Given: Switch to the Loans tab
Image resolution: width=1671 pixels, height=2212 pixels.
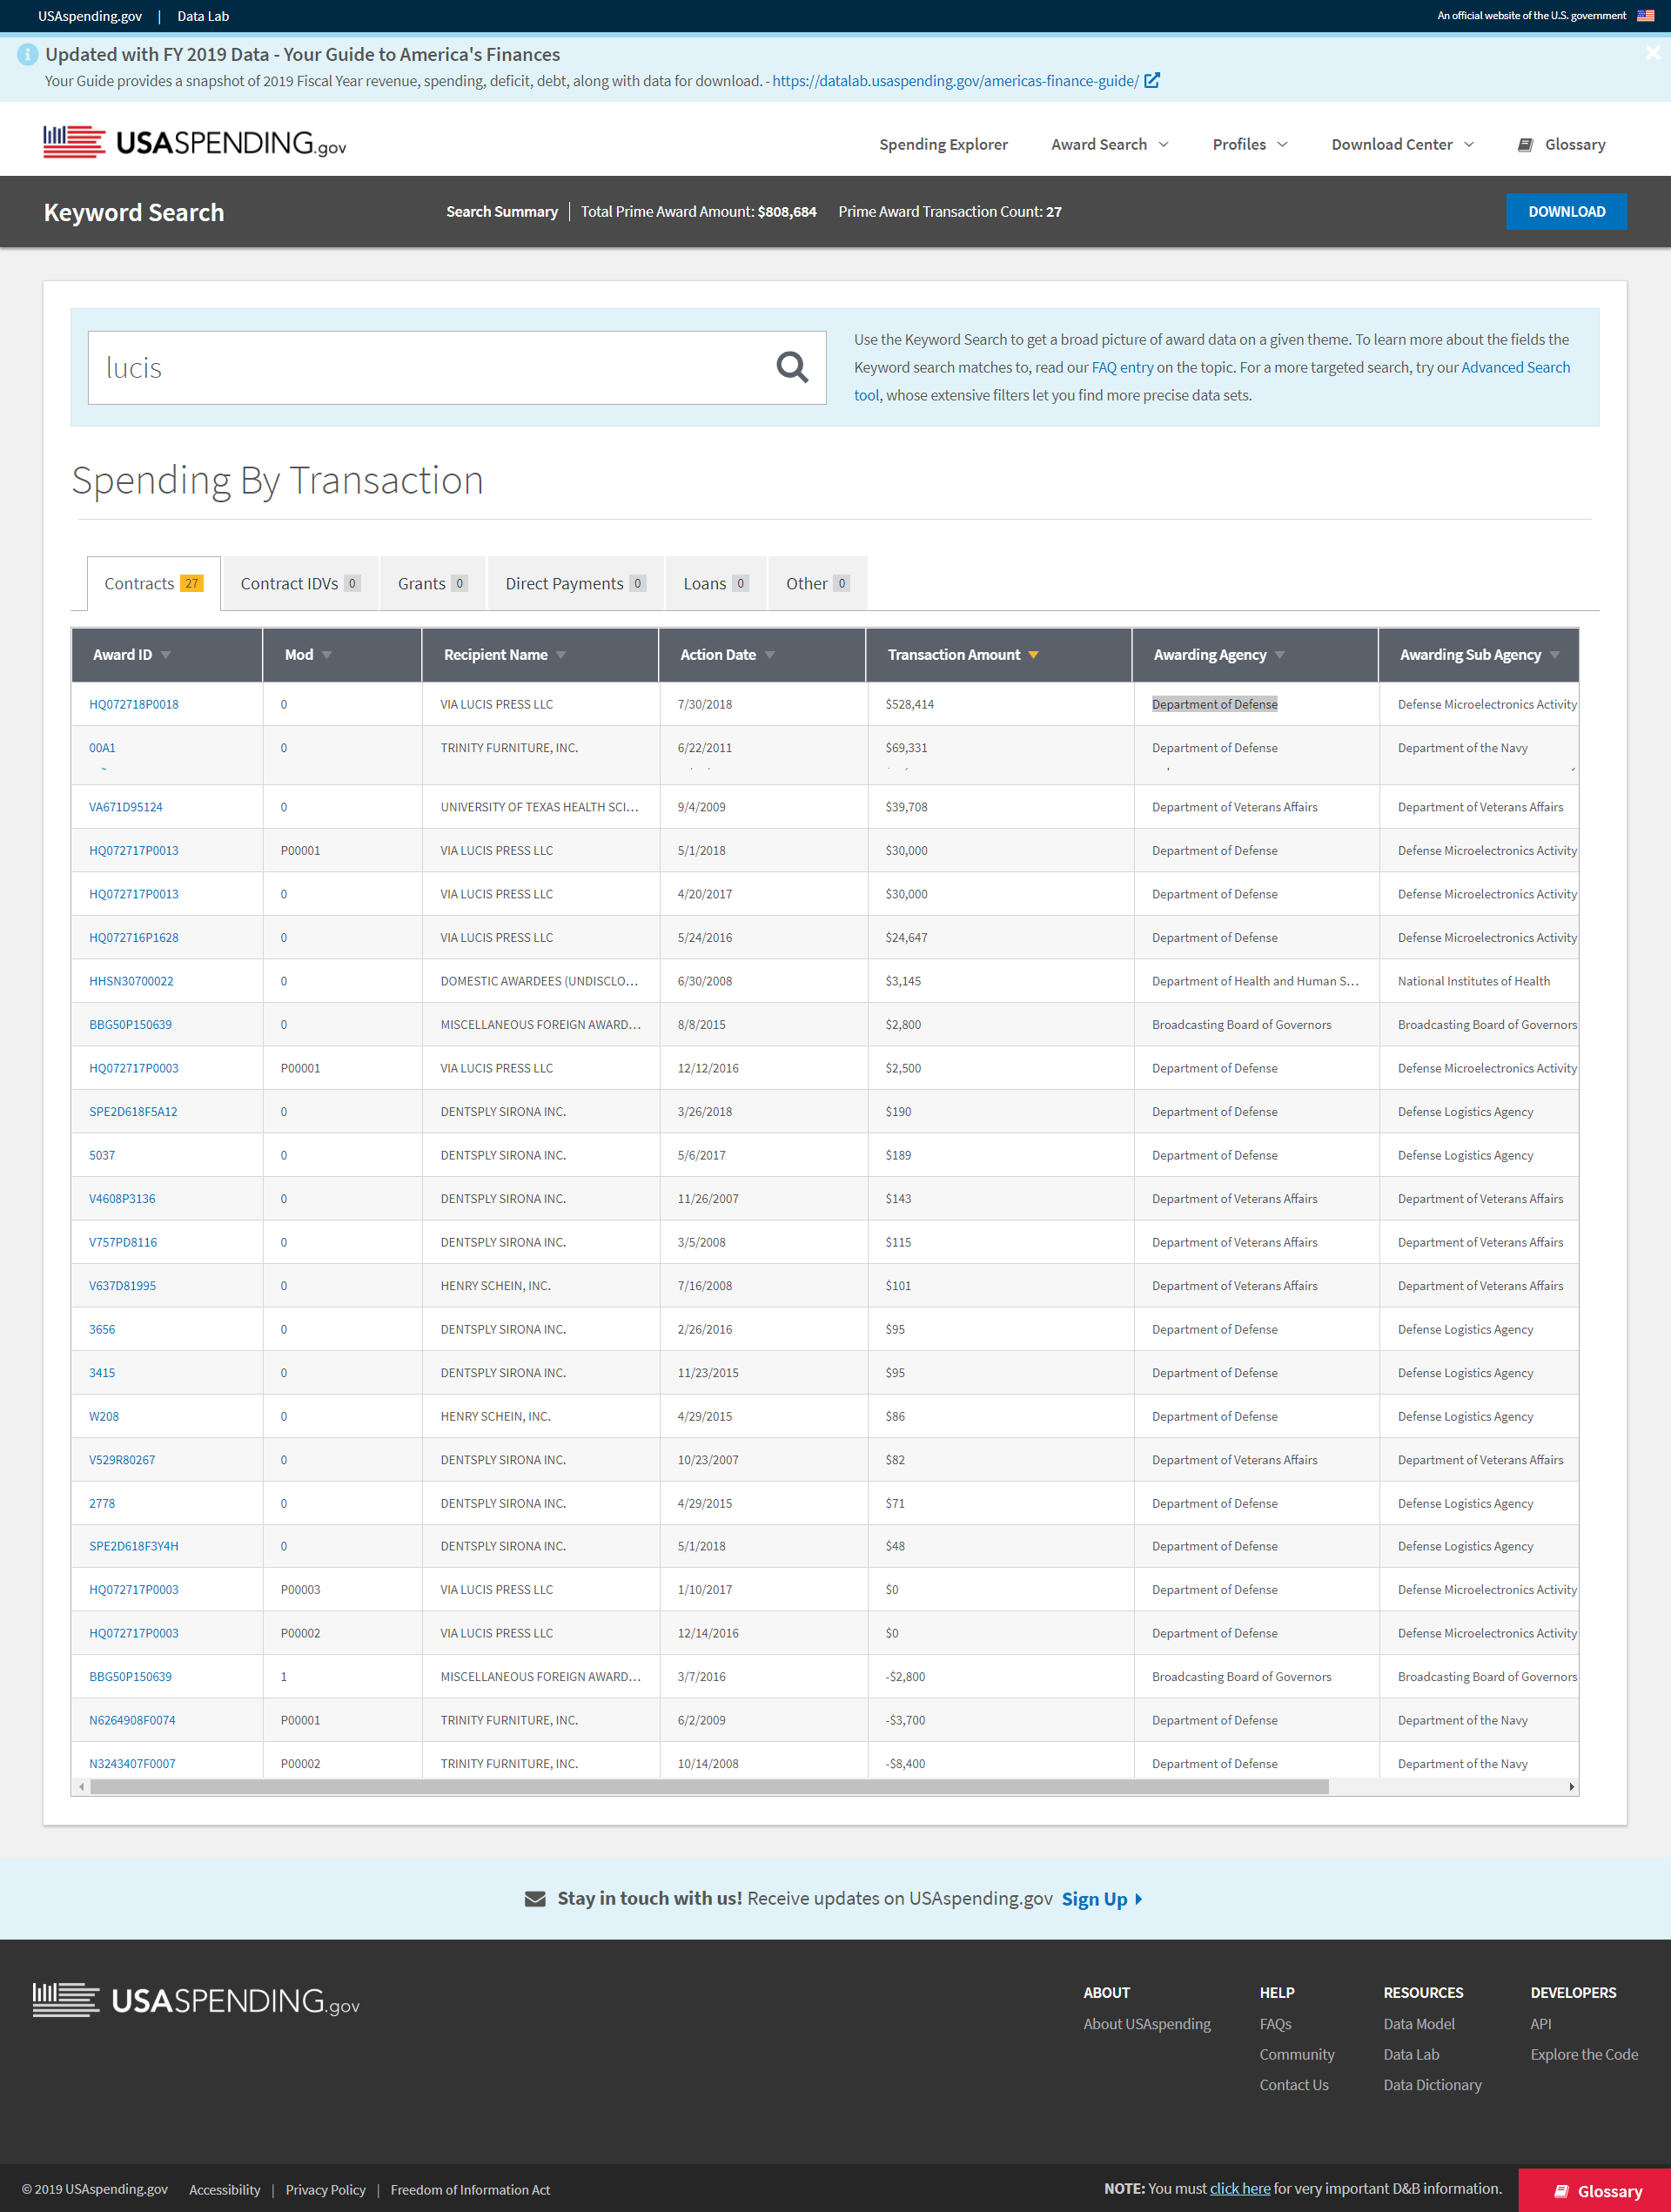Looking at the screenshot, I should (715, 583).
